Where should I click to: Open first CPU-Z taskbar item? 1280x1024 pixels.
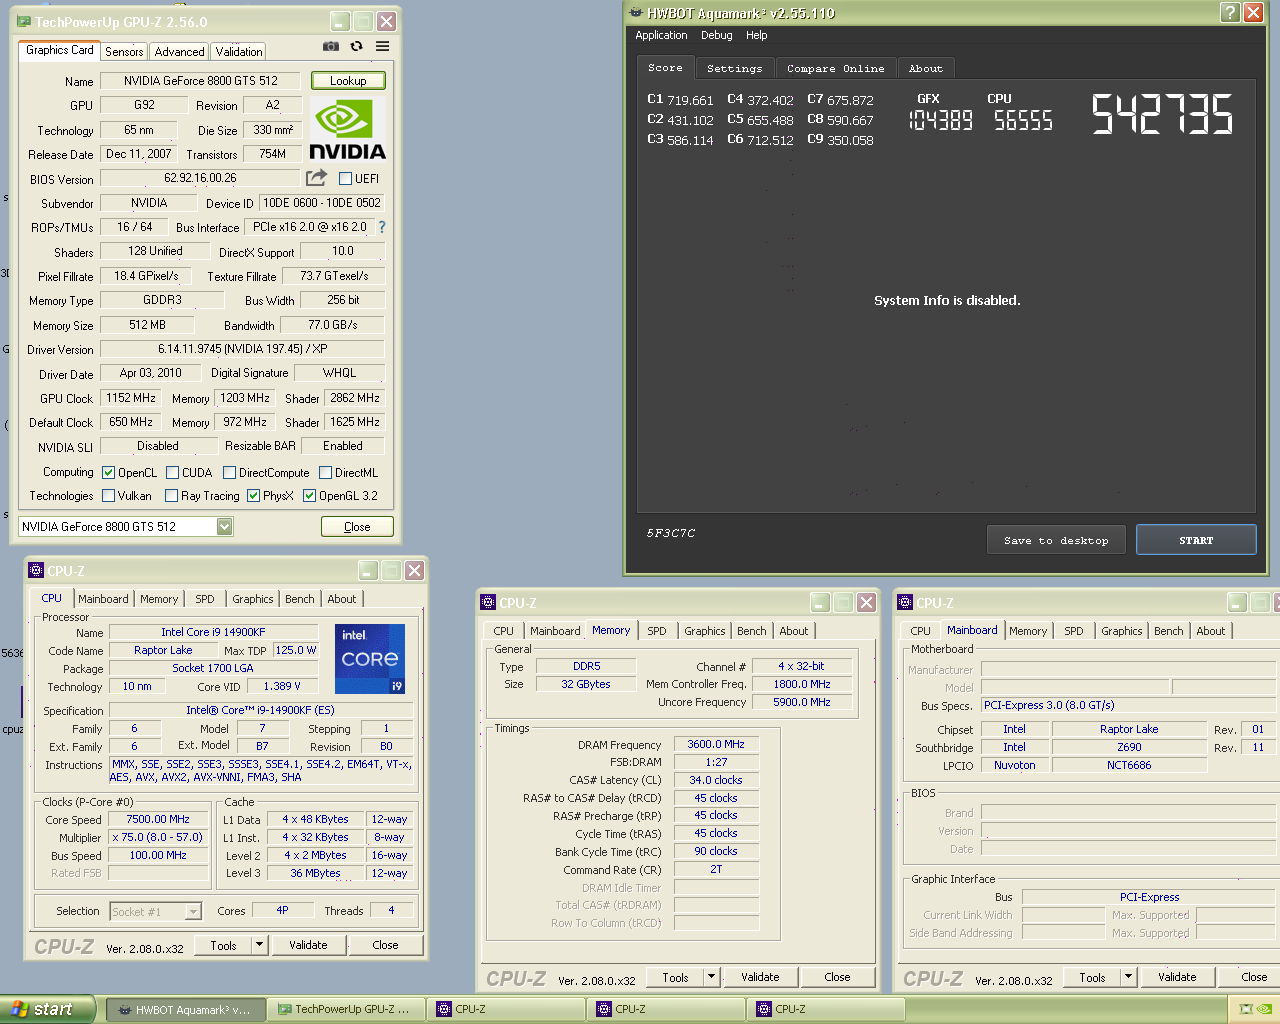(x=505, y=1010)
